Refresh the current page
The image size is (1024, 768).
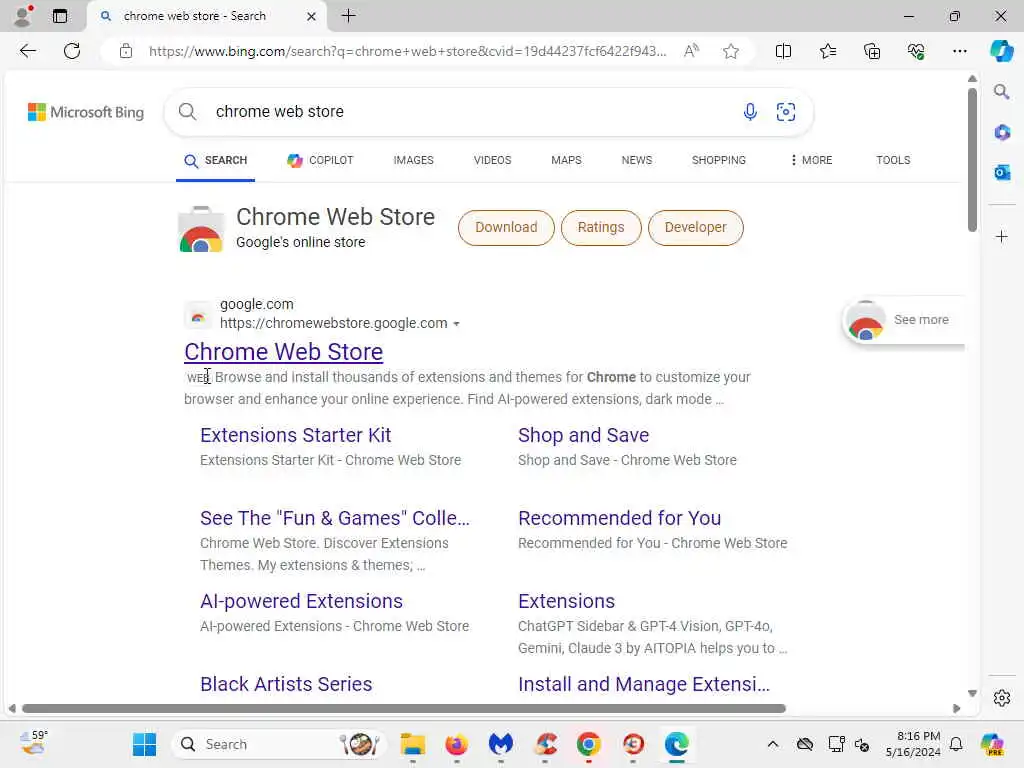tap(72, 51)
